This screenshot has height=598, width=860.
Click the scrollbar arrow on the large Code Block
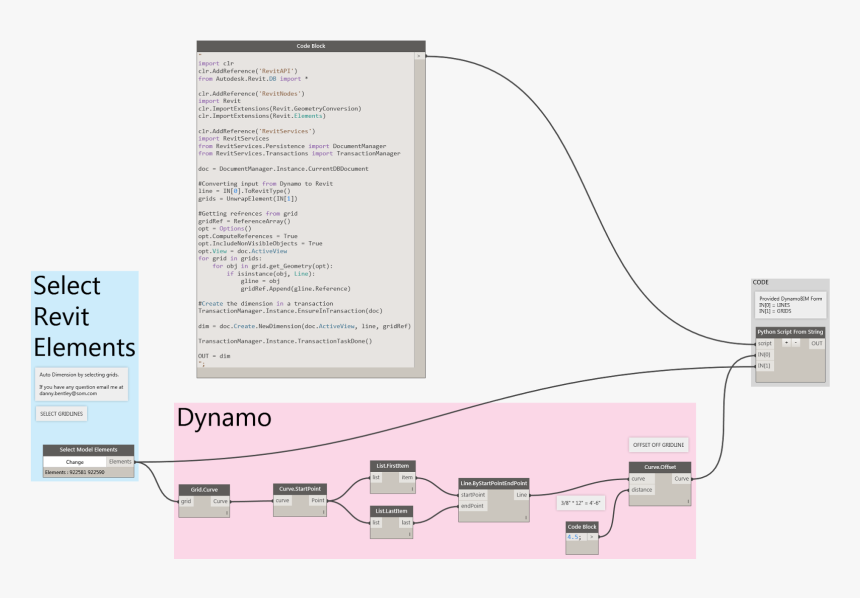[419, 56]
